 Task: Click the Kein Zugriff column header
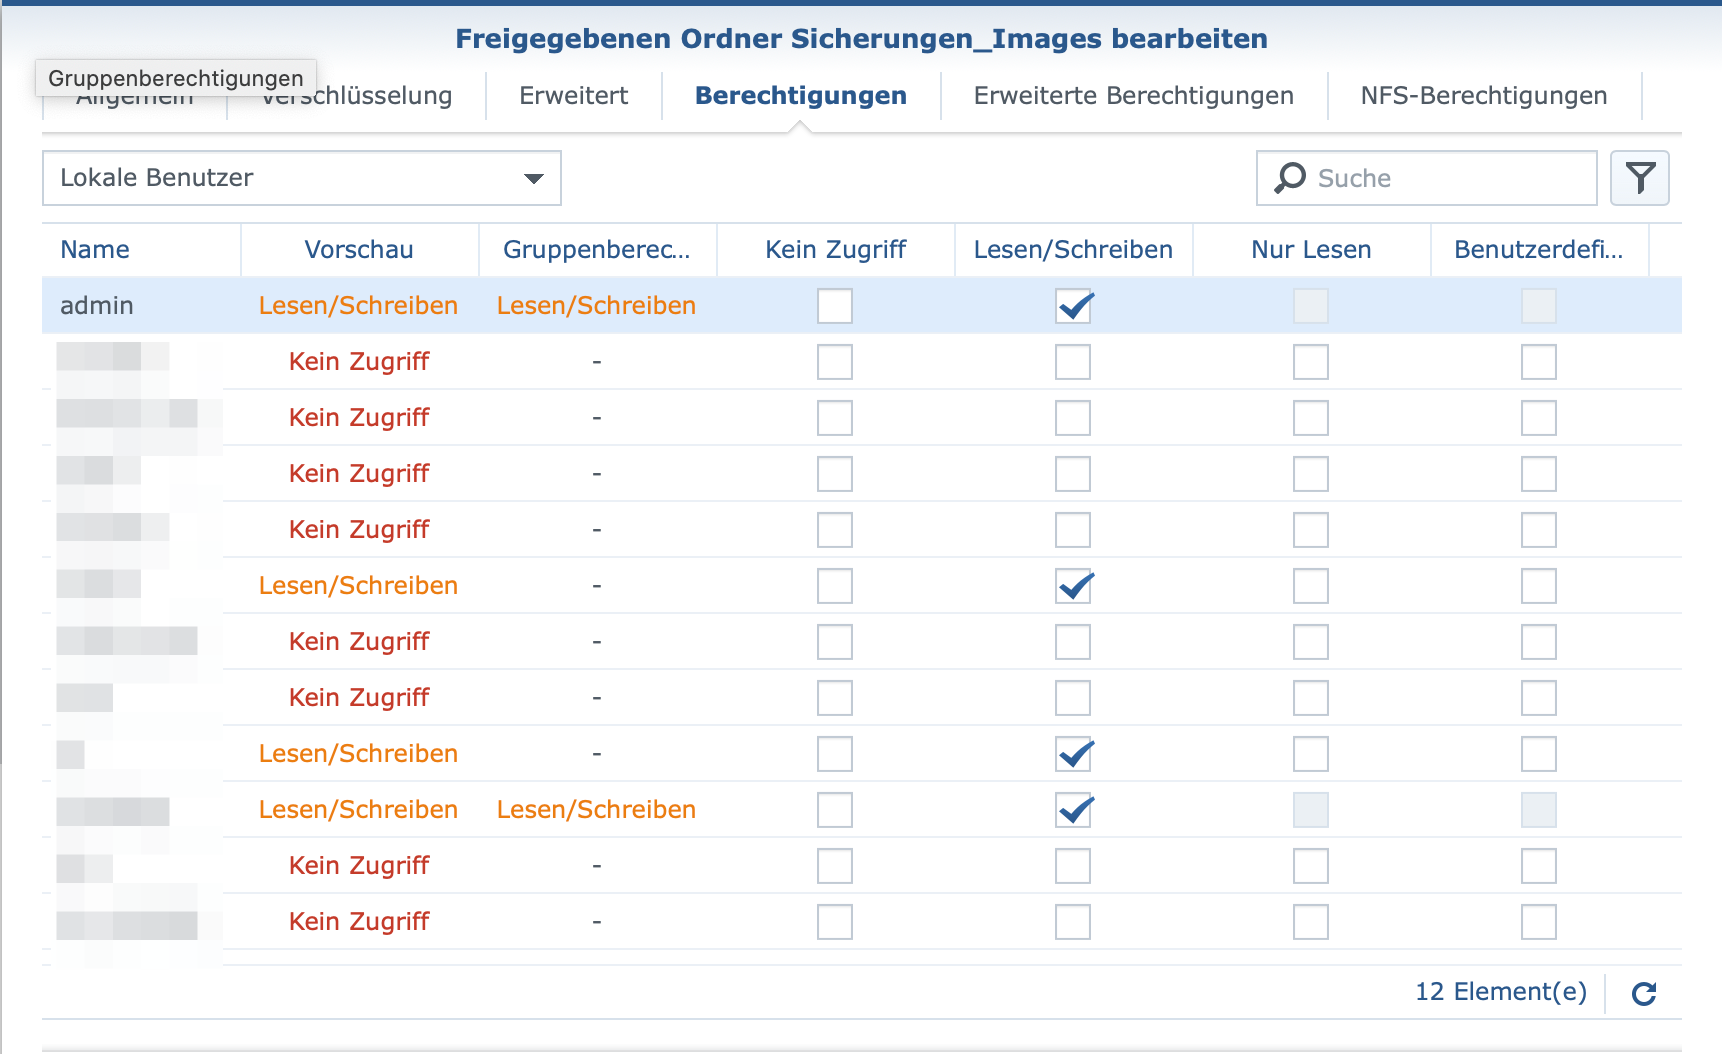[x=835, y=250]
